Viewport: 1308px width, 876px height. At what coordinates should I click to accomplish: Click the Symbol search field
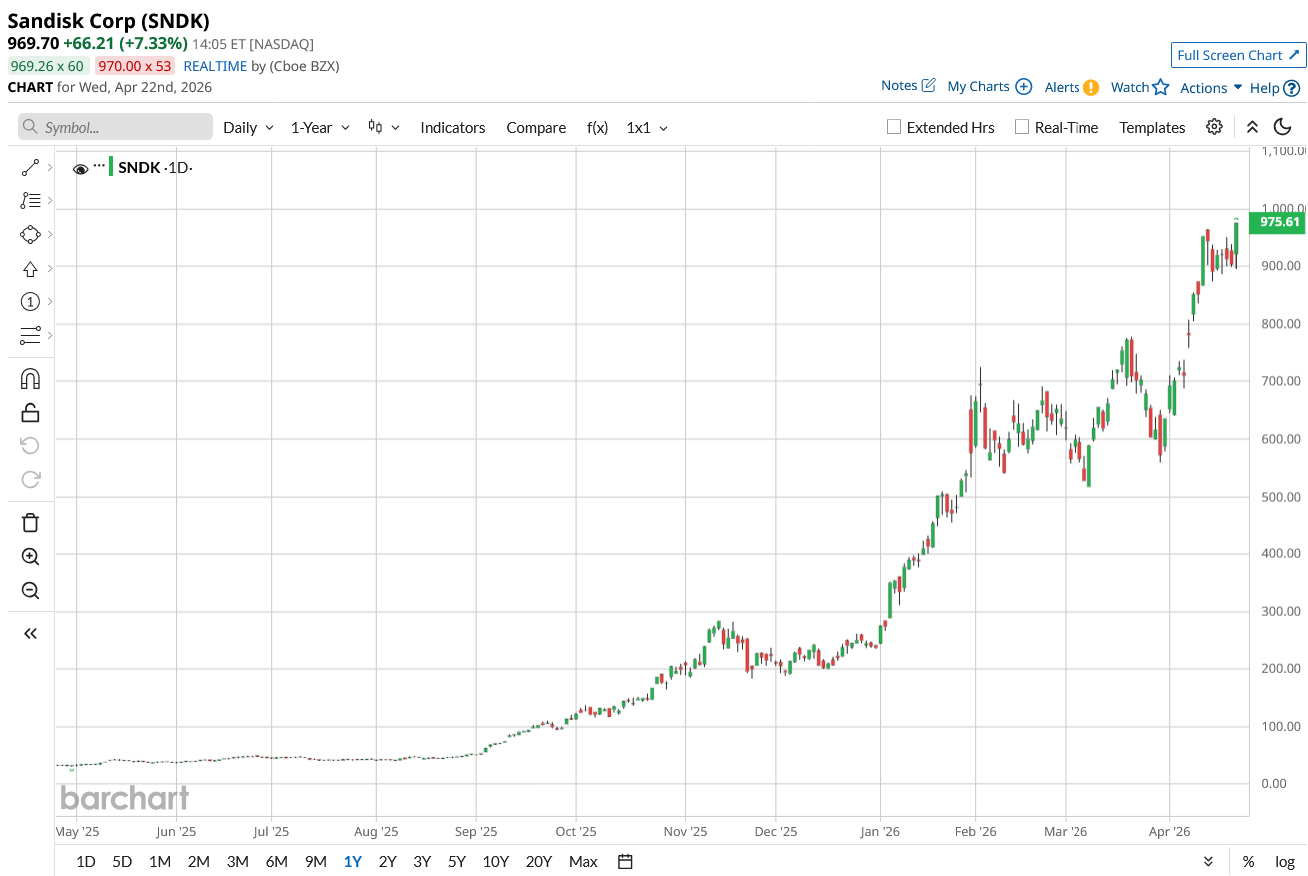(x=115, y=127)
